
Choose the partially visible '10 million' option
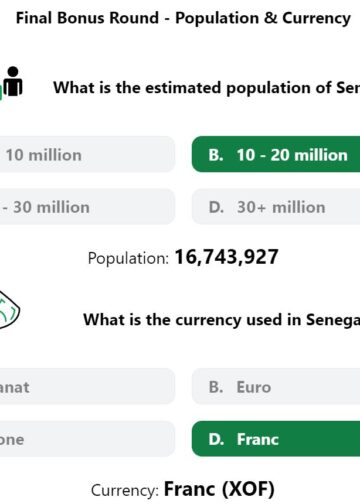click(87, 154)
